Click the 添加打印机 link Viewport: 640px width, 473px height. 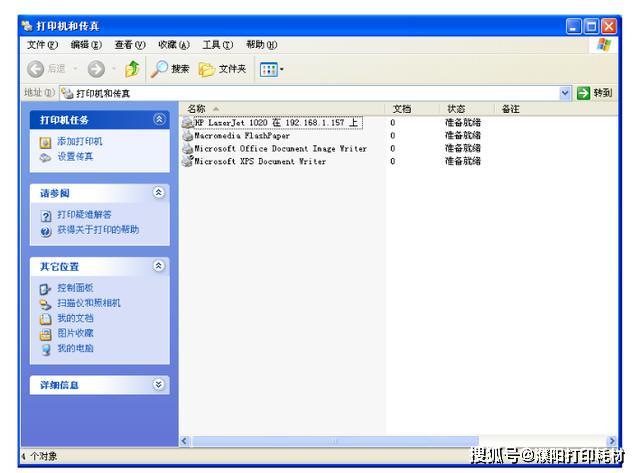click(x=80, y=141)
